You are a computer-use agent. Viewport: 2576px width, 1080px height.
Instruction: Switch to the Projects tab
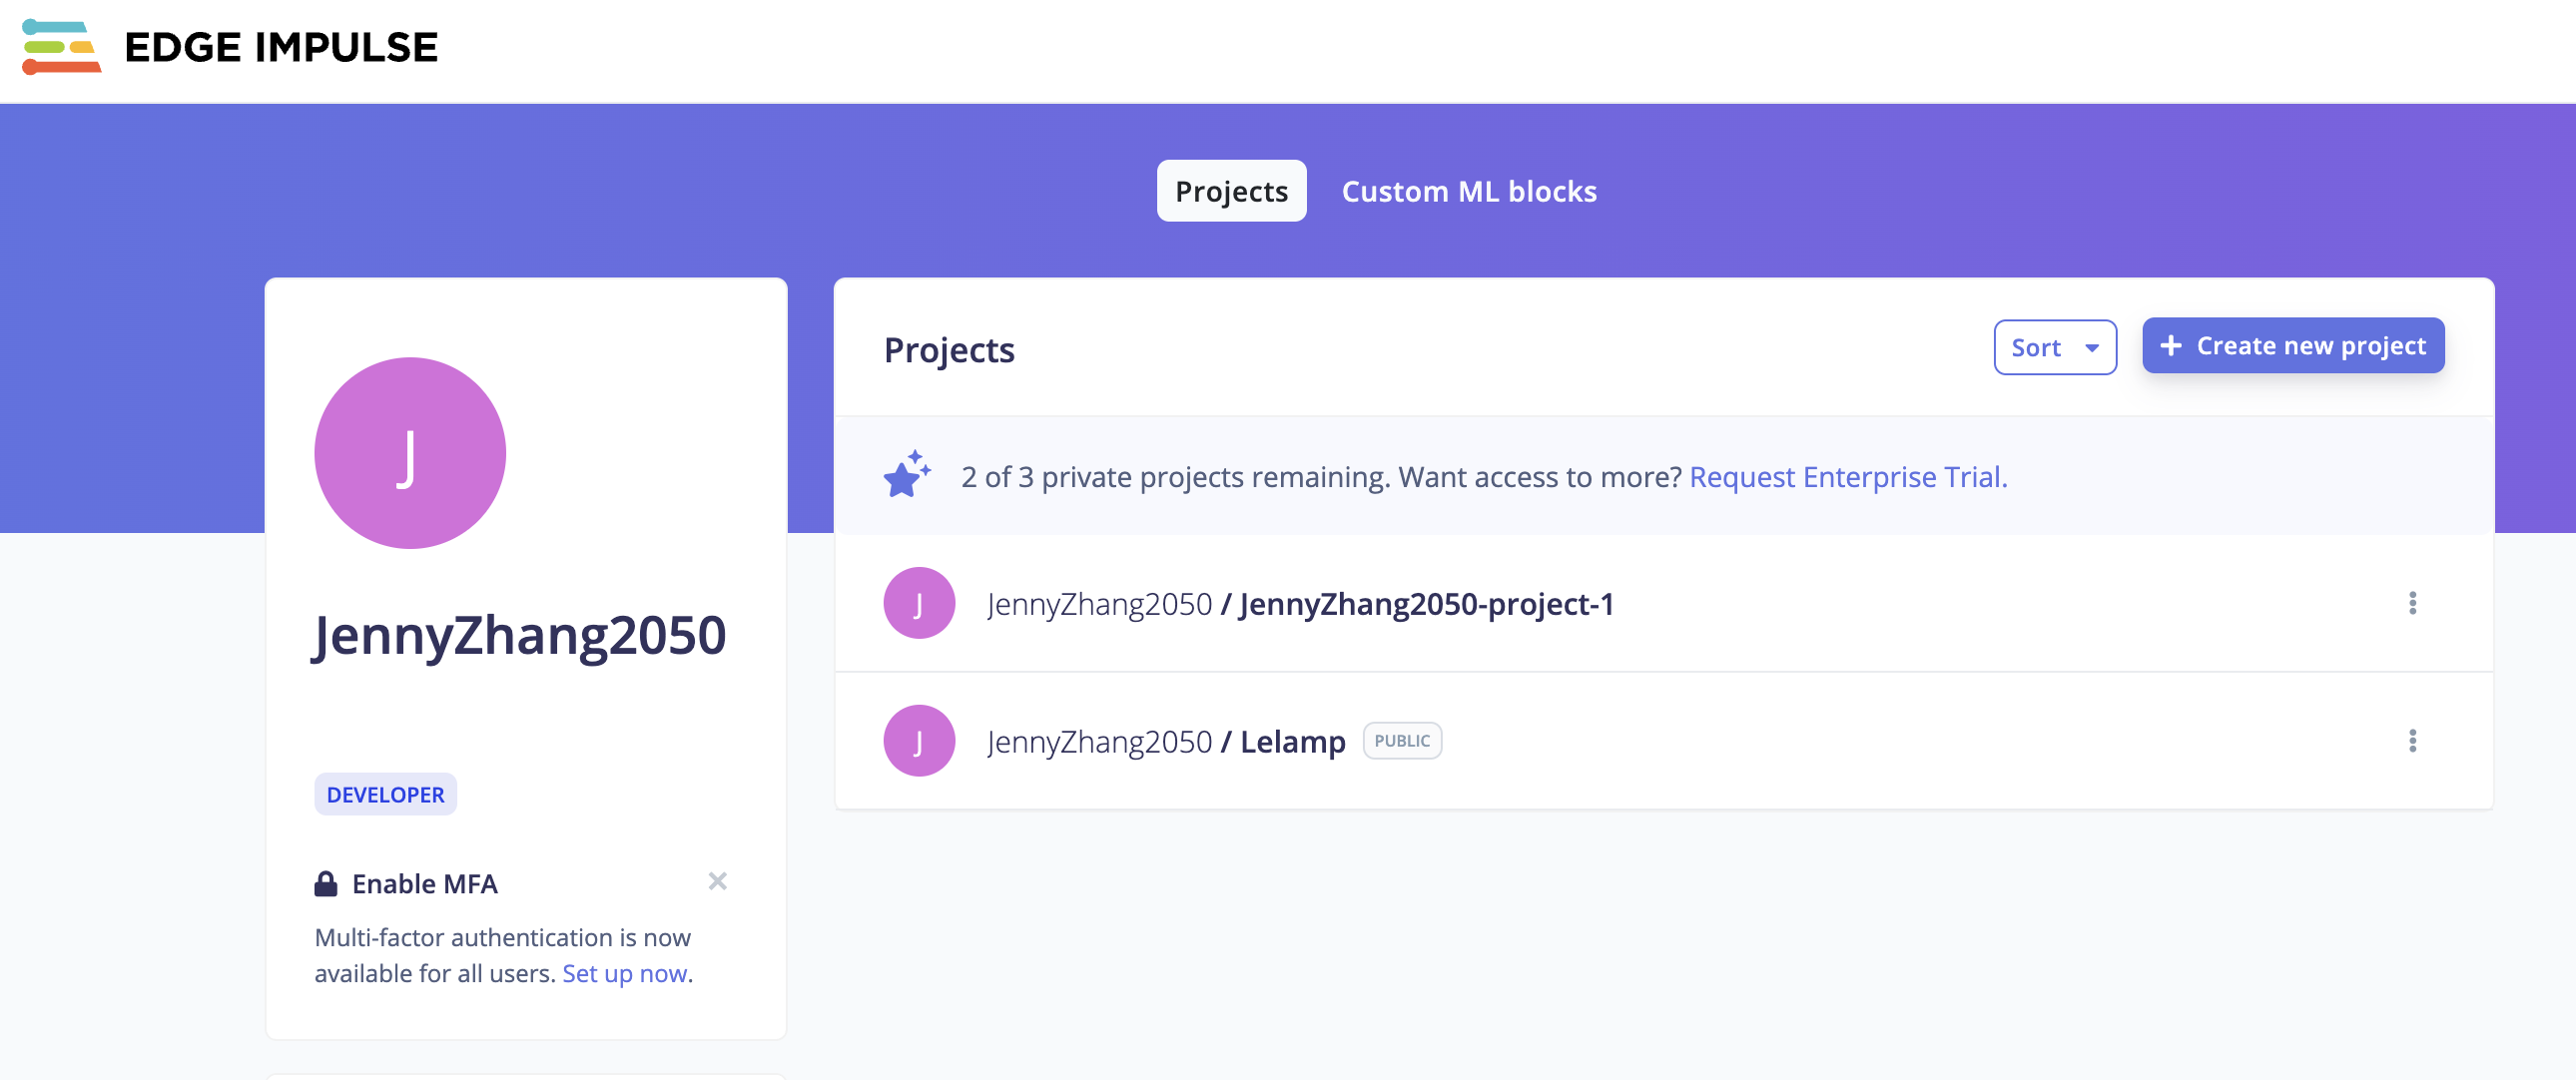tap(1231, 191)
